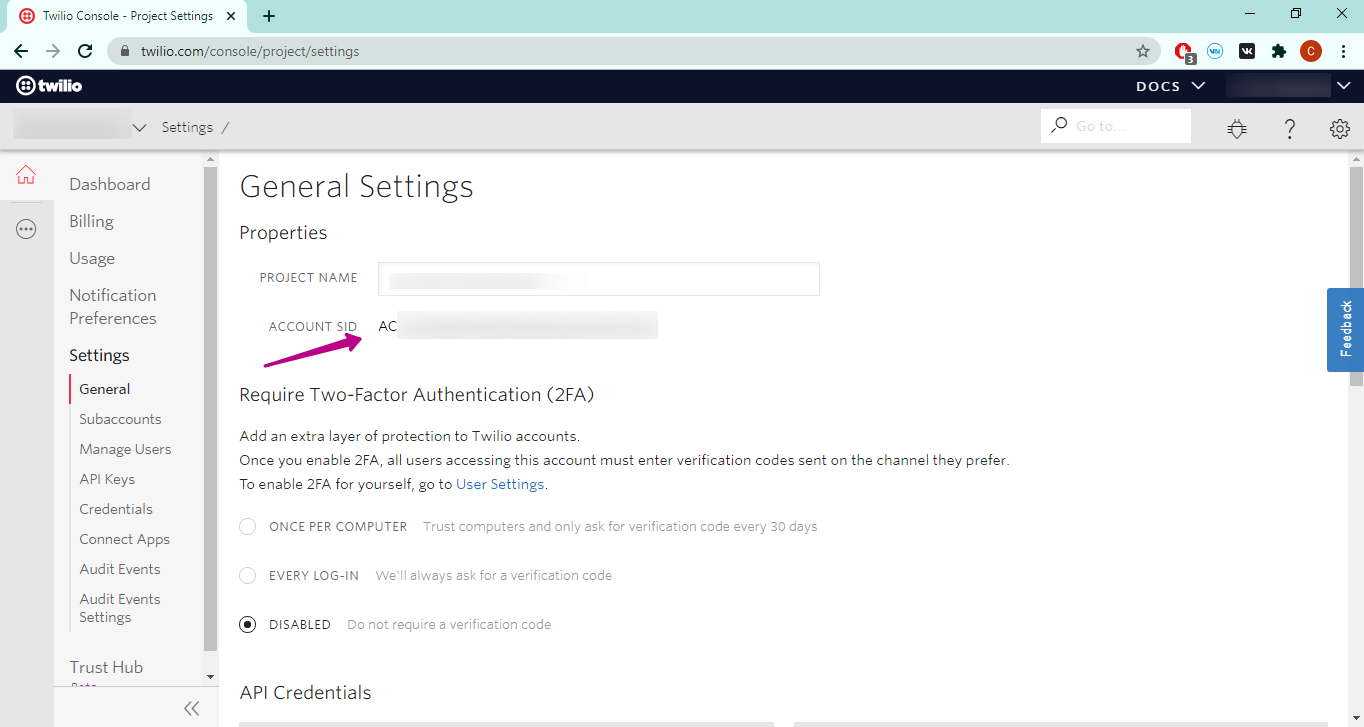Reload the page
The height and width of the screenshot is (727, 1364).
[x=85, y=51]
